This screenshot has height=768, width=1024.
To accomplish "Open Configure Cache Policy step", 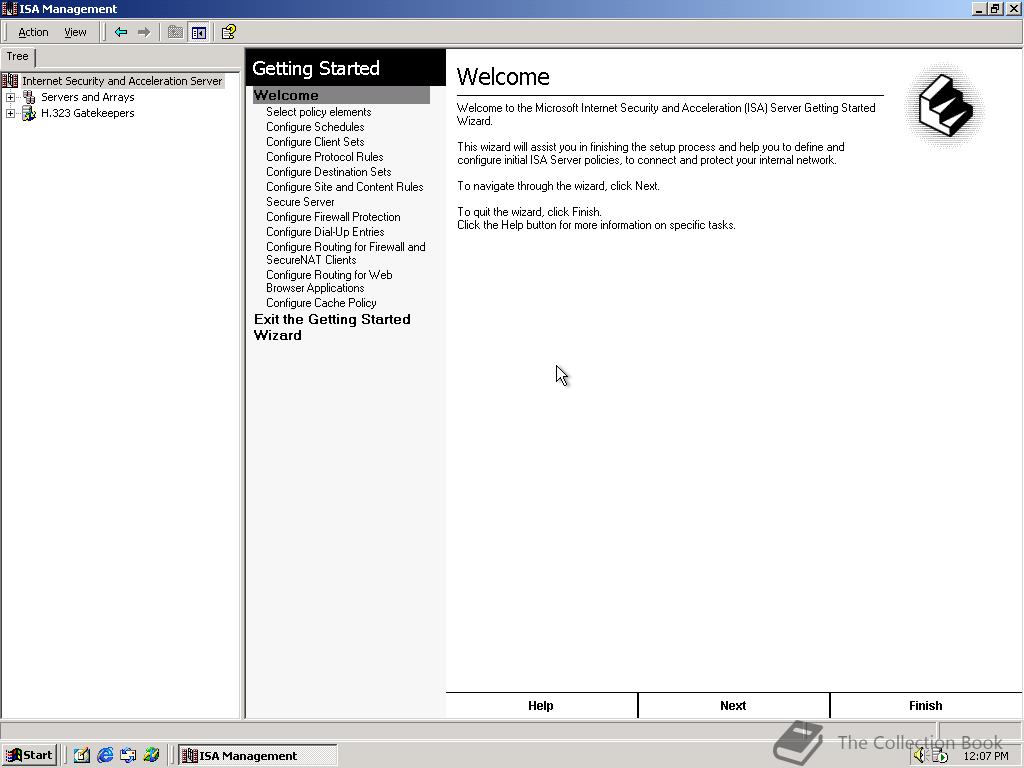I will coord(321,303).
